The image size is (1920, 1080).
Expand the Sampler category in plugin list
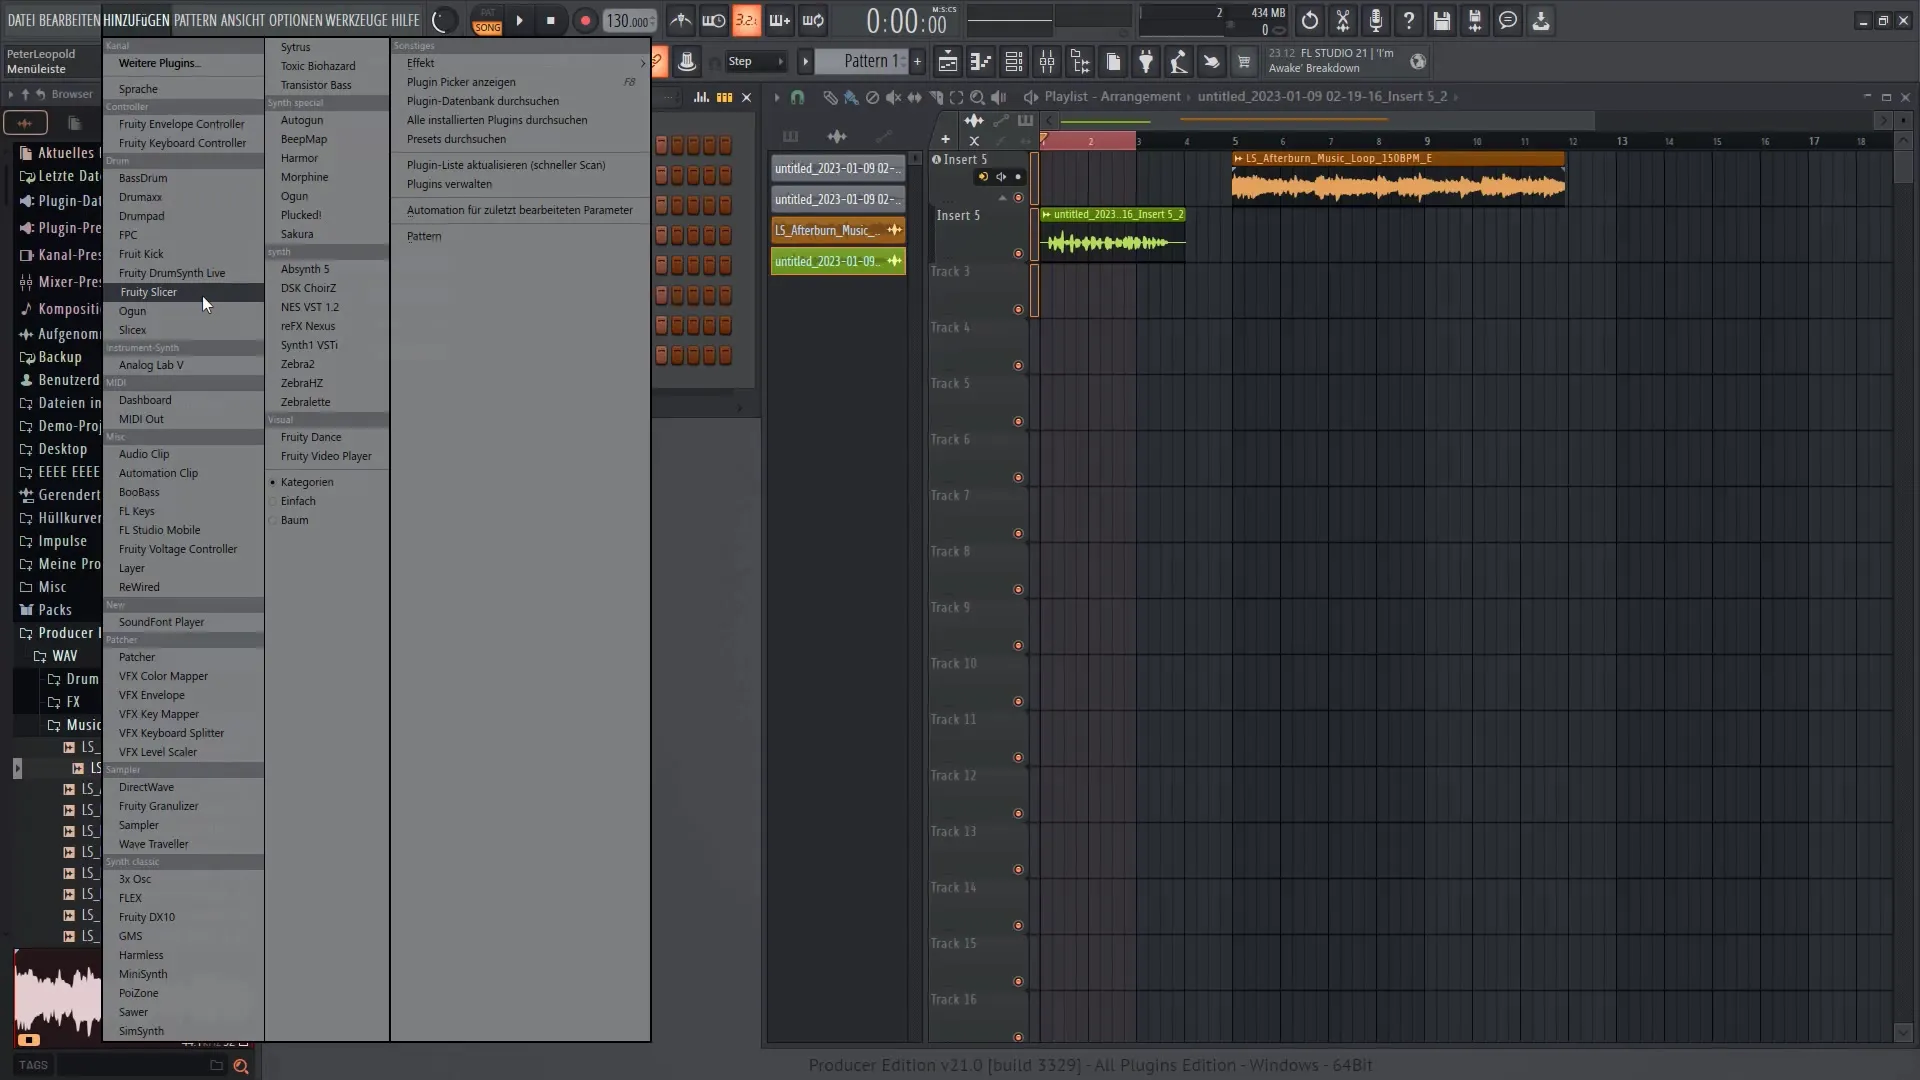pyautogui.click(x=123, y=767)
